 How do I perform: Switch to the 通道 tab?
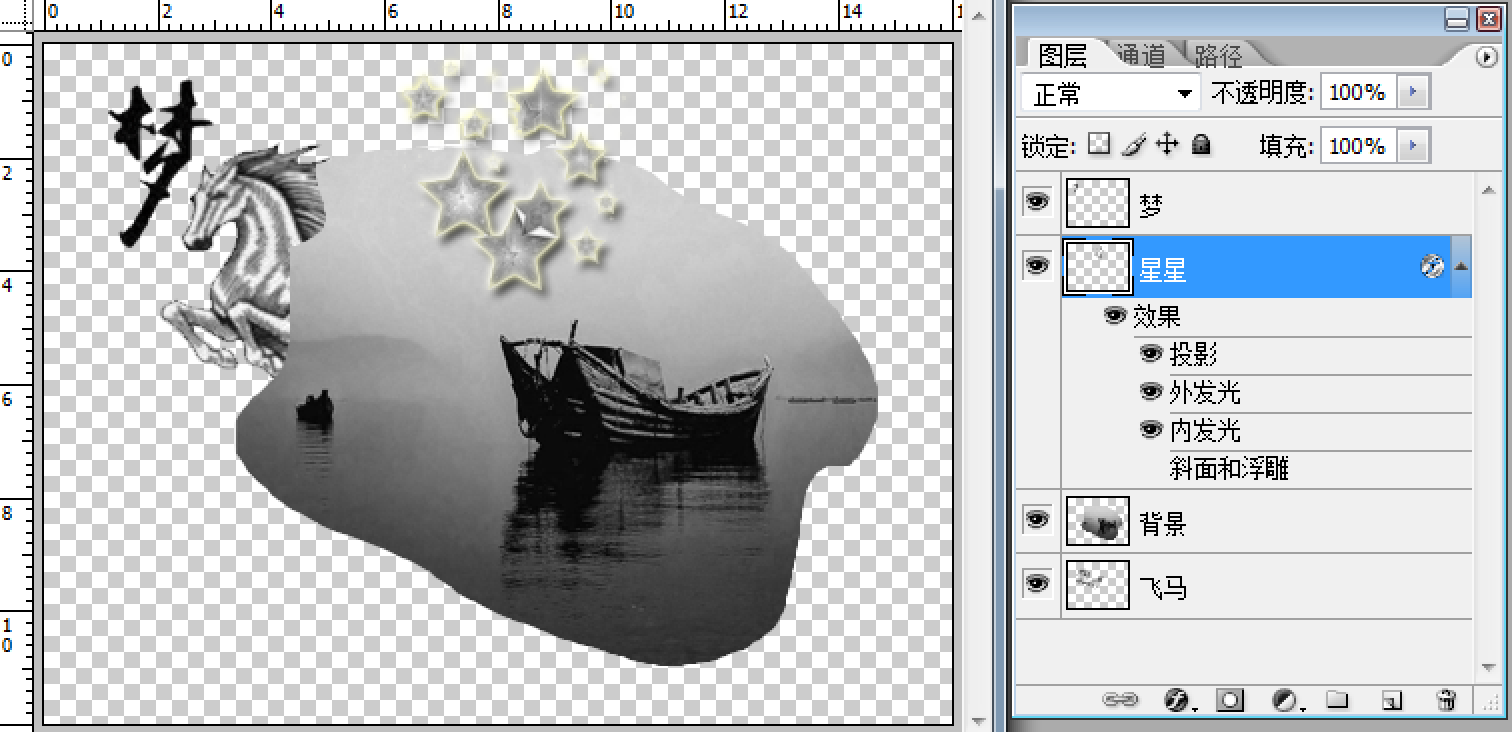[1142, 55]
